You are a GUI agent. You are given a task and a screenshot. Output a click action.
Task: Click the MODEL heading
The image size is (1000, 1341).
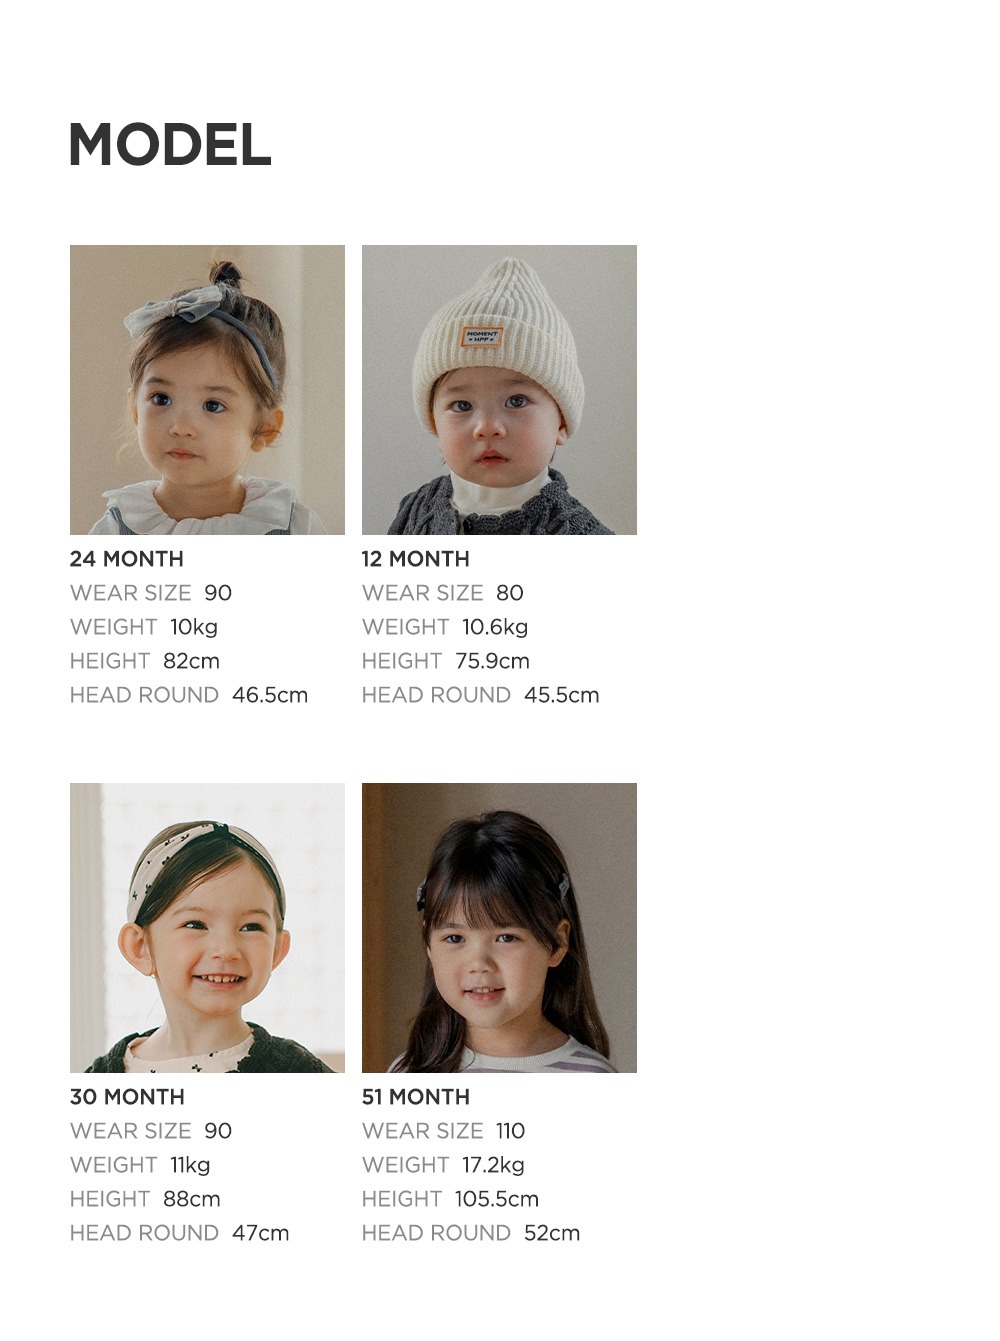170,145
